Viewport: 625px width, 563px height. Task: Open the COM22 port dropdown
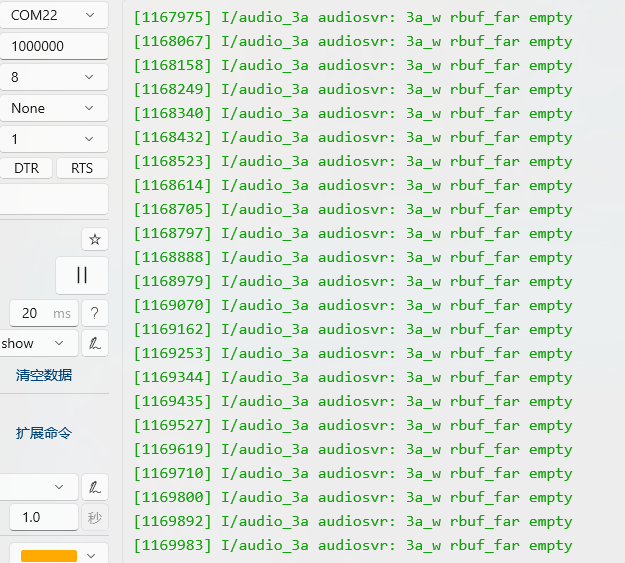click(x=53, y=15)
